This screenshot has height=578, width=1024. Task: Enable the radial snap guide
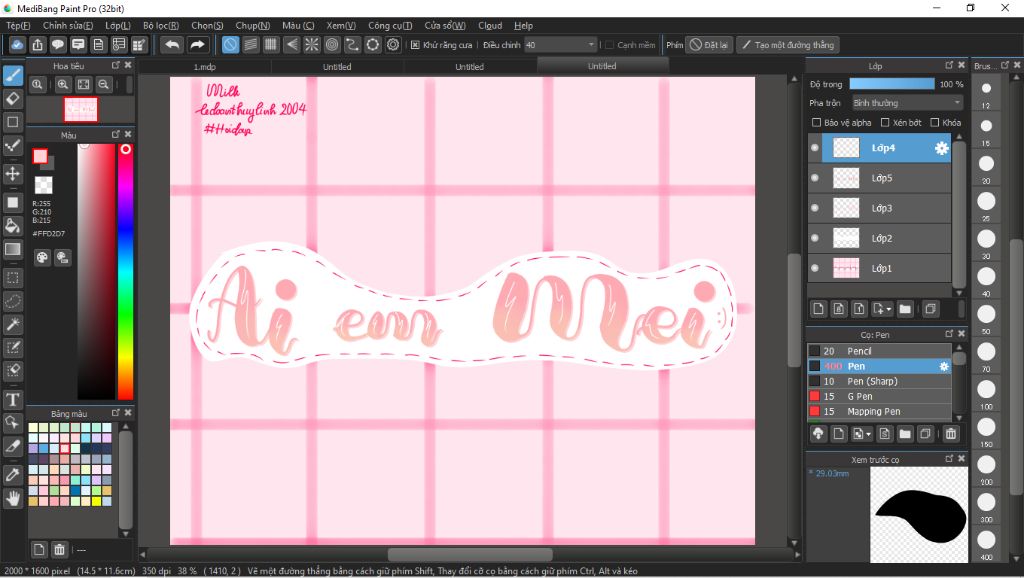point(312,44)
